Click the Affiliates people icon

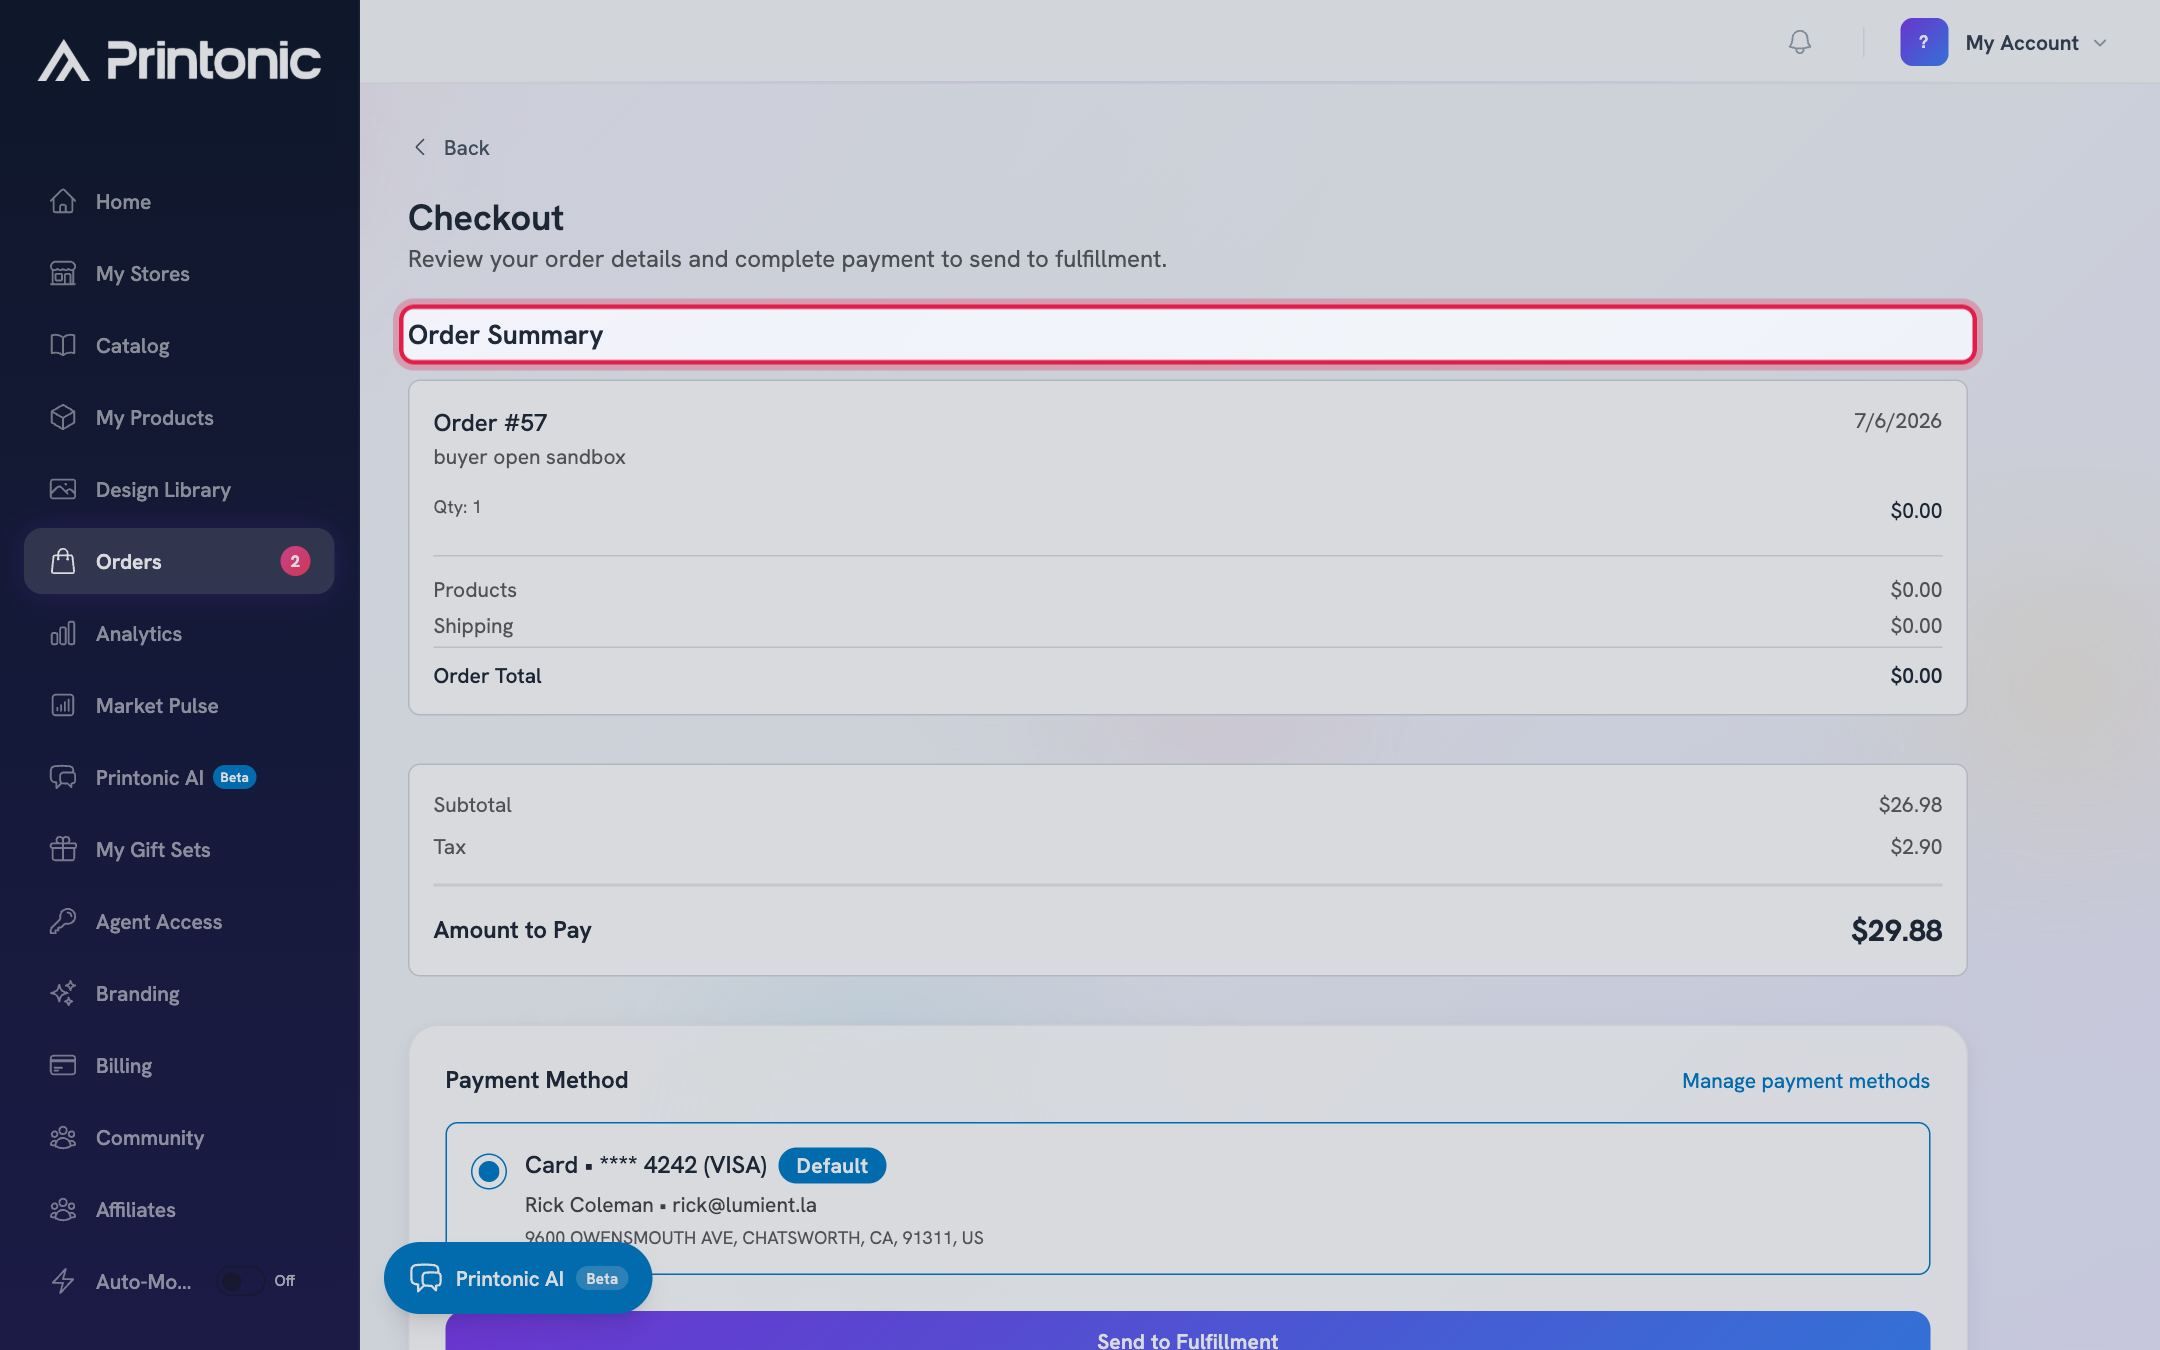63,1209
